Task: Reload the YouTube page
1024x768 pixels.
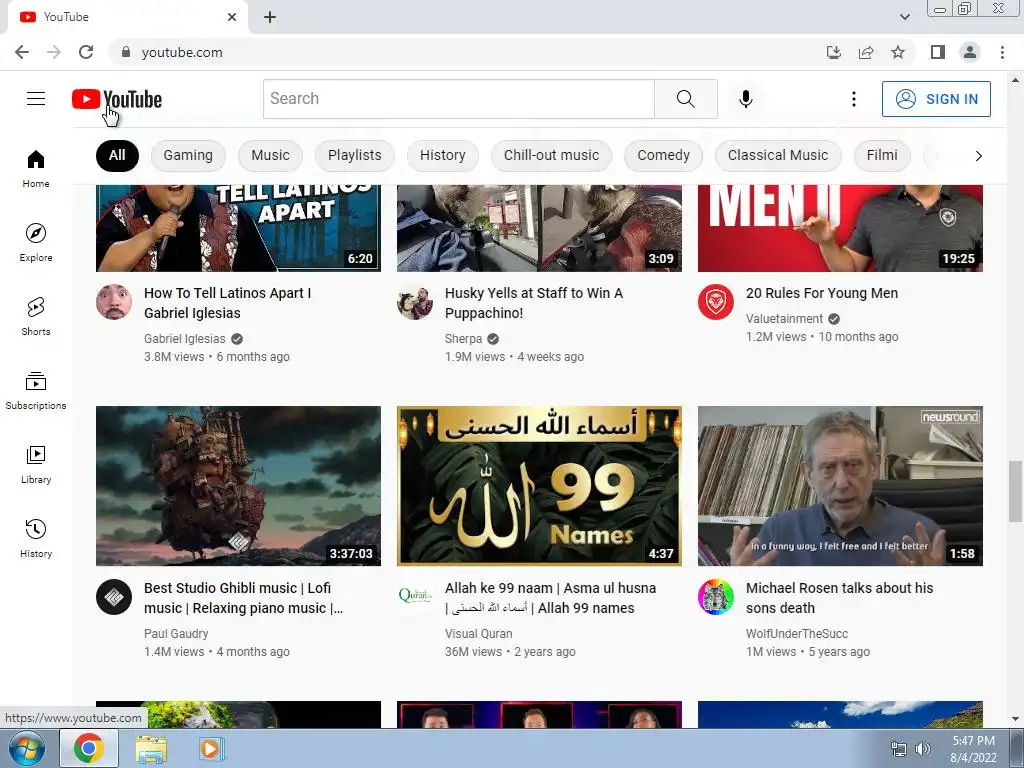Action: (x=86, y=52)
